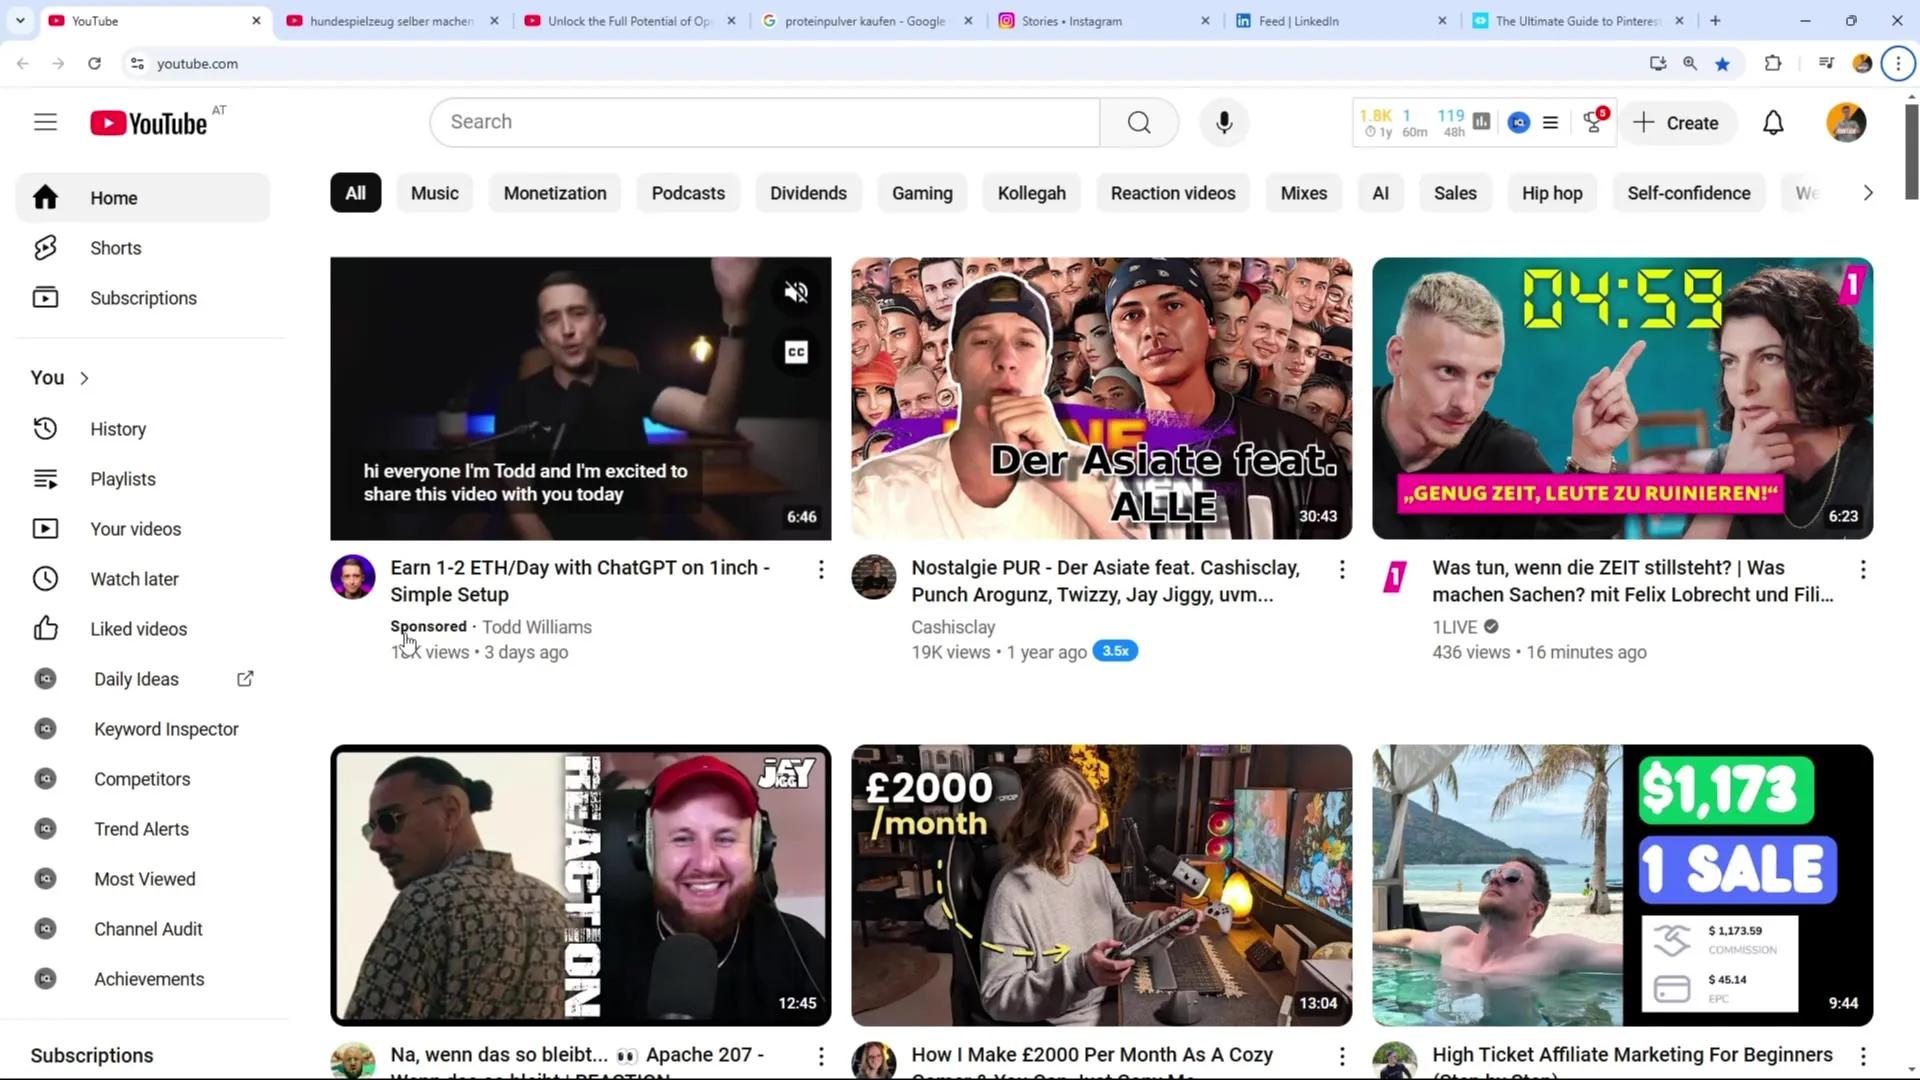The width and height of the screenshot is (1920, 1080).
Task: Open Chrome three-dot menu
Action: (x=1897, y=63)
